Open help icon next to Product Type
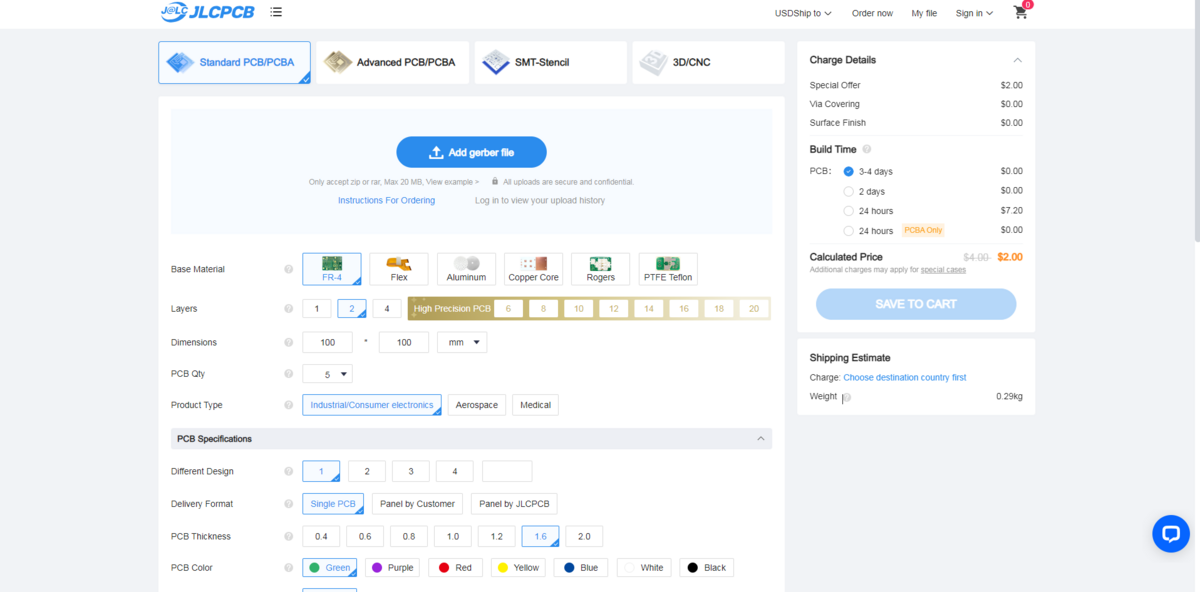The width and height of the screenshot is (1200, 592). tap(288, 405)
